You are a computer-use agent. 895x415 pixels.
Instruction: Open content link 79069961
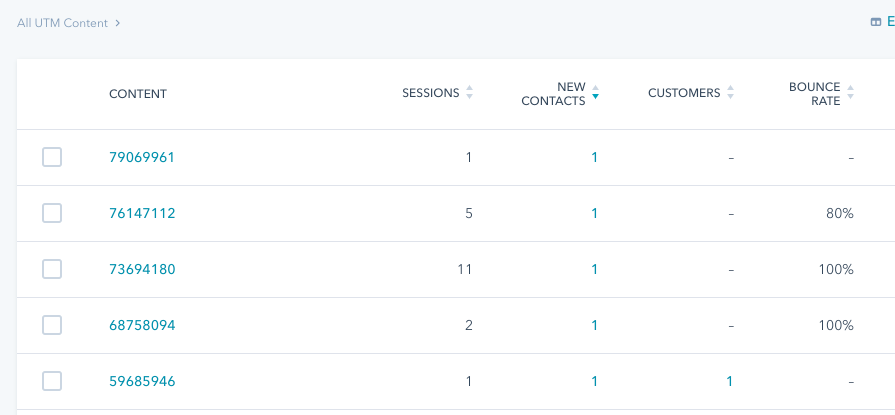click(x=142, y=157)
